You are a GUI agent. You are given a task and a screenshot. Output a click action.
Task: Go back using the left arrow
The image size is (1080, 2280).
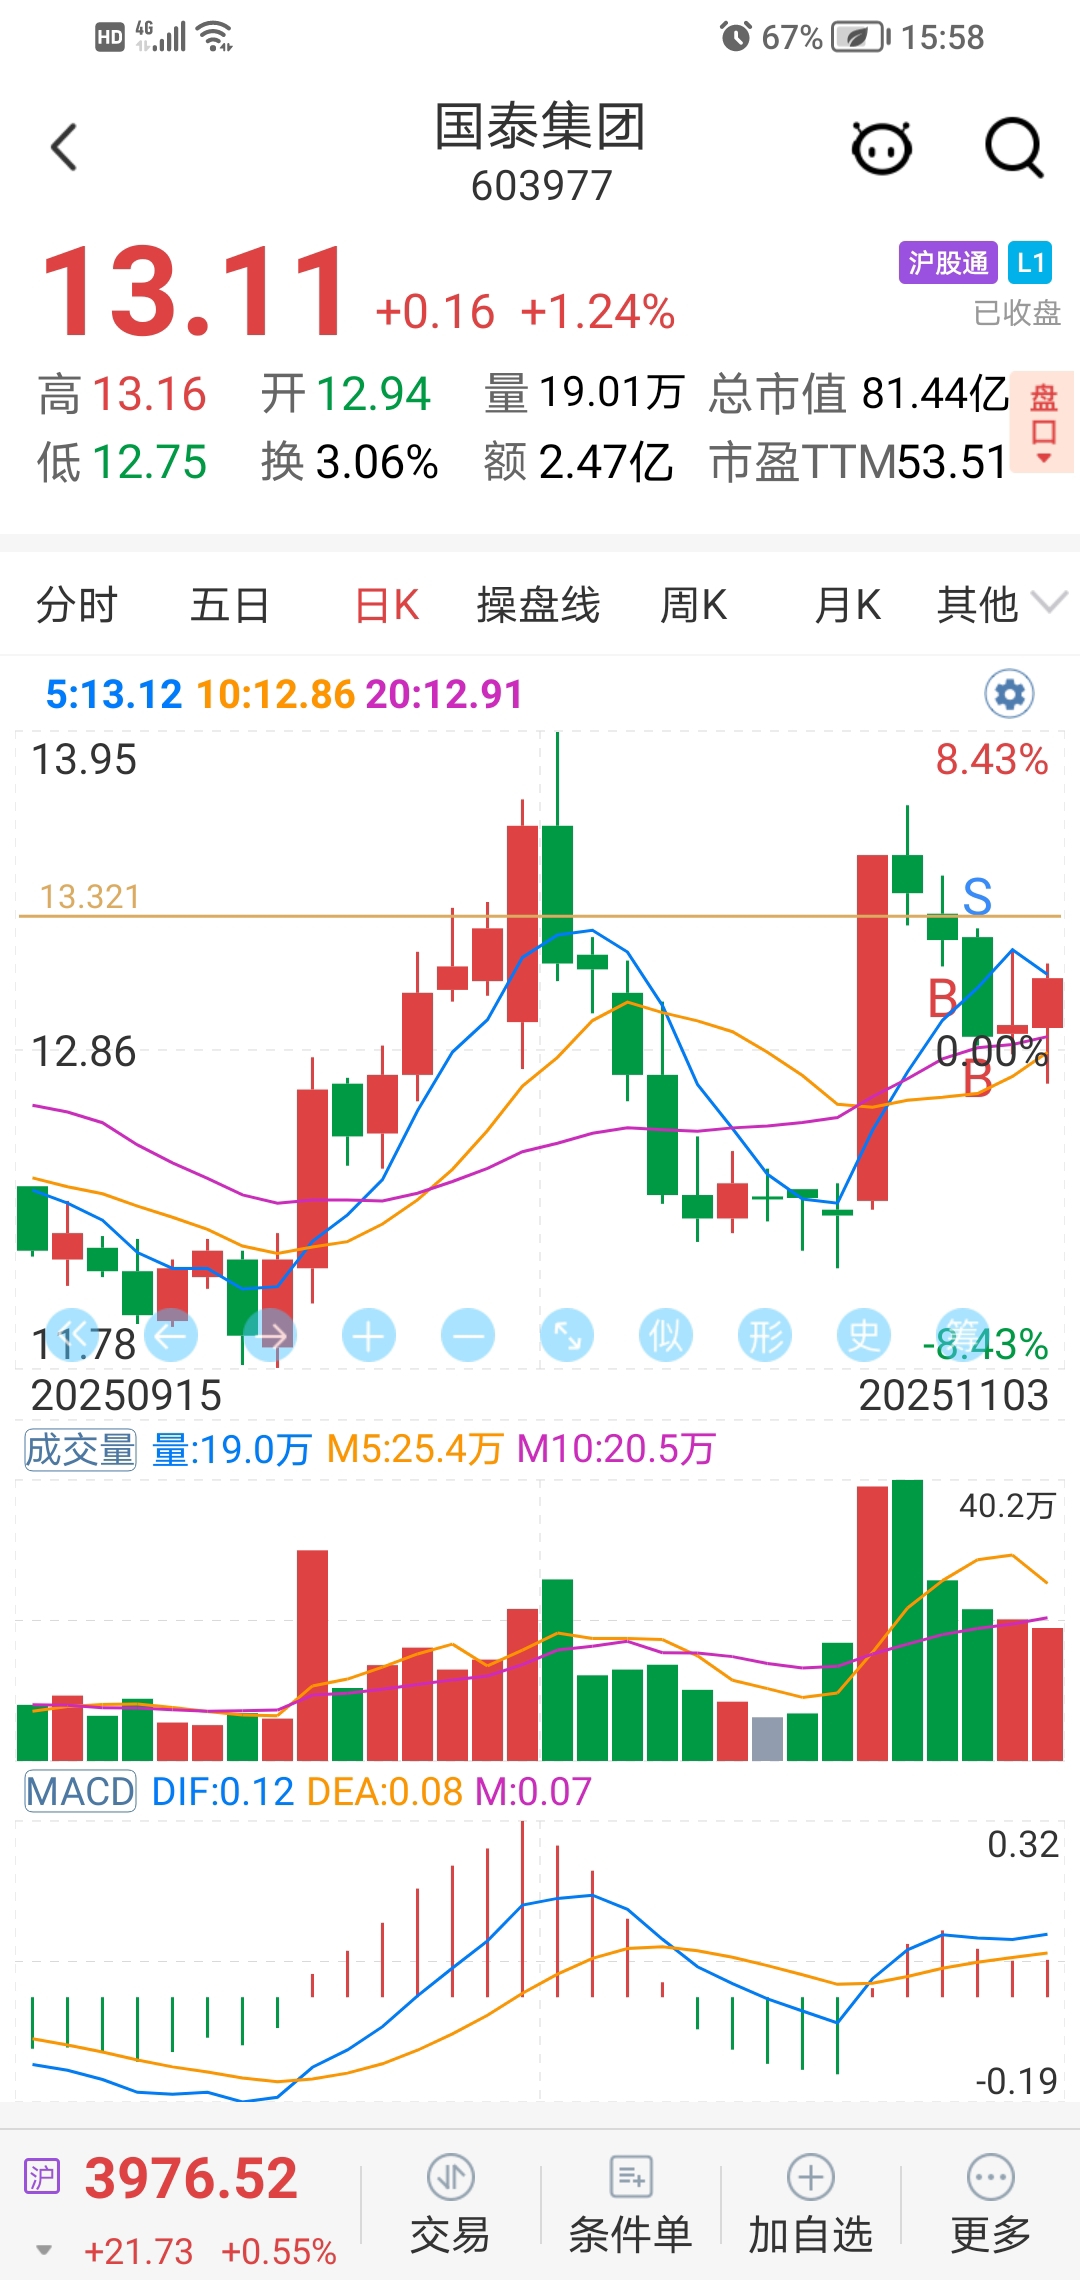click(64, 148)
